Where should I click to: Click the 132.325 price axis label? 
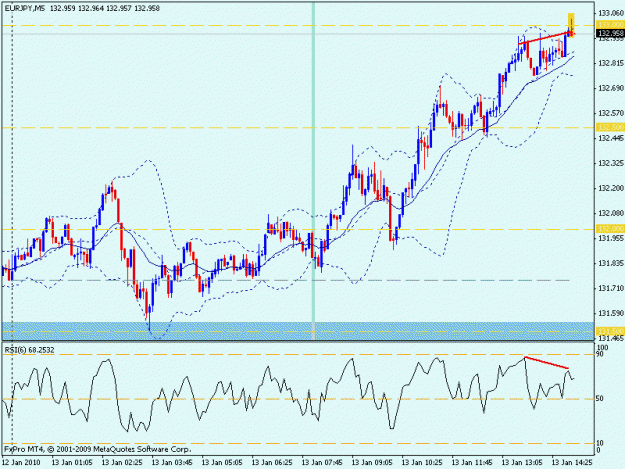(x=610, y=163)
